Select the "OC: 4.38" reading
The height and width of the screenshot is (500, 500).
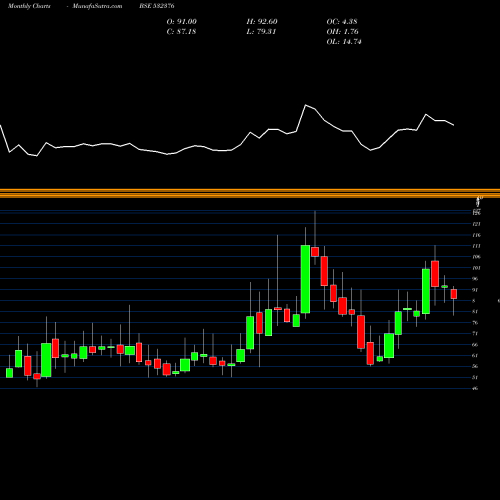[342, 22]
